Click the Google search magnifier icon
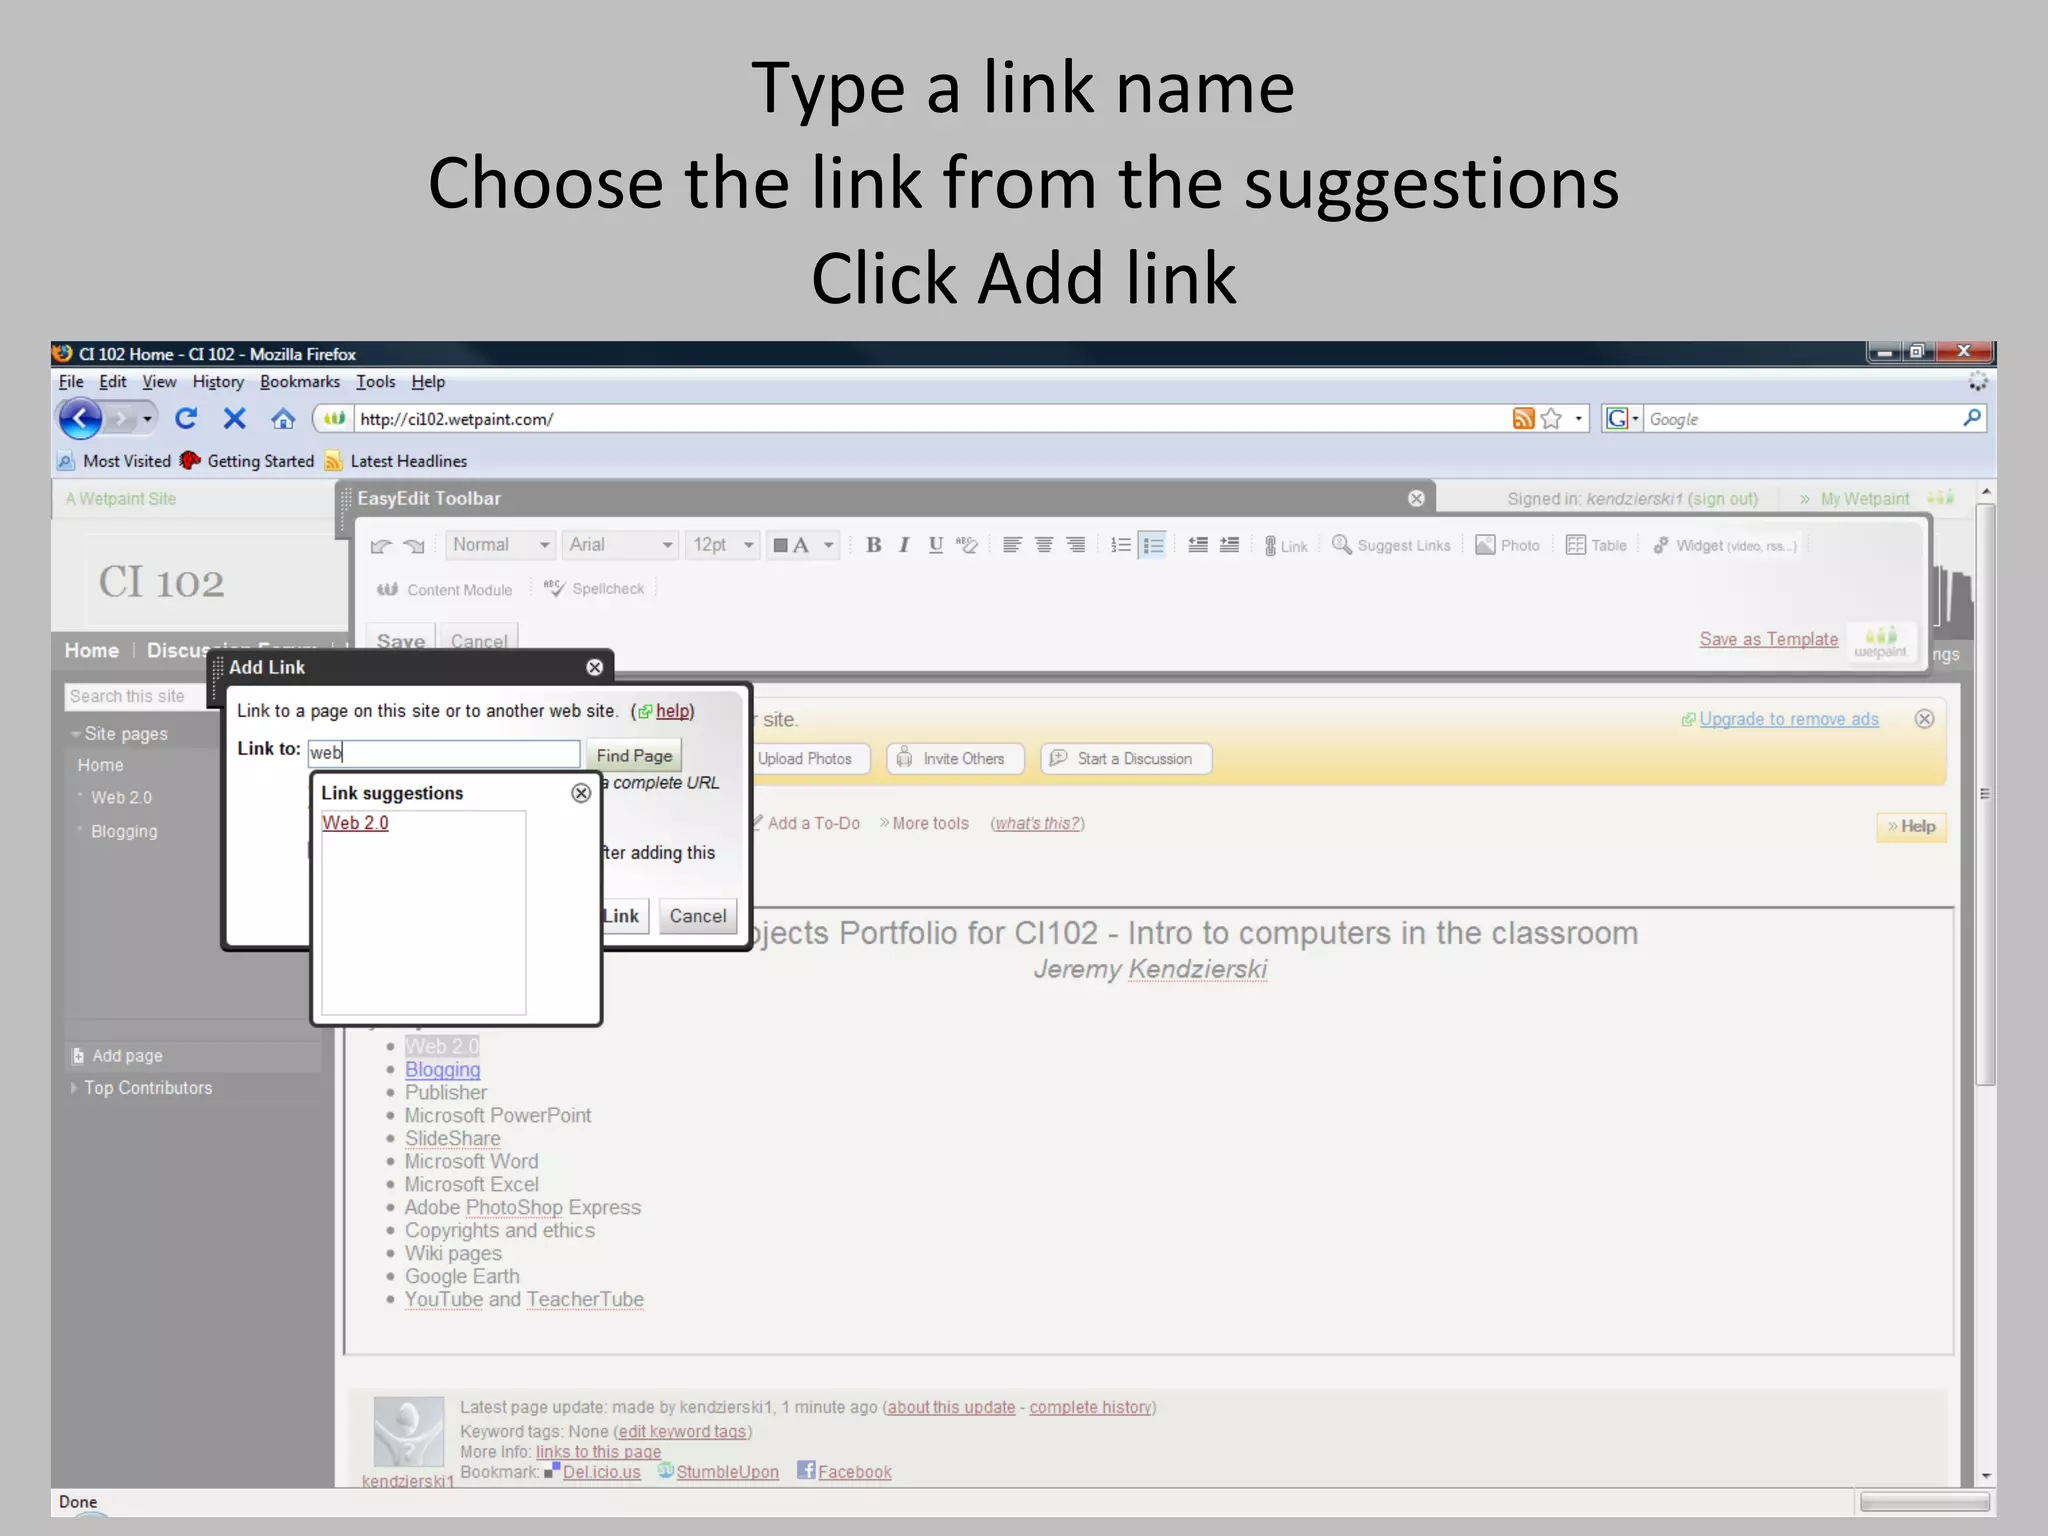 [x=1971, y=418]
